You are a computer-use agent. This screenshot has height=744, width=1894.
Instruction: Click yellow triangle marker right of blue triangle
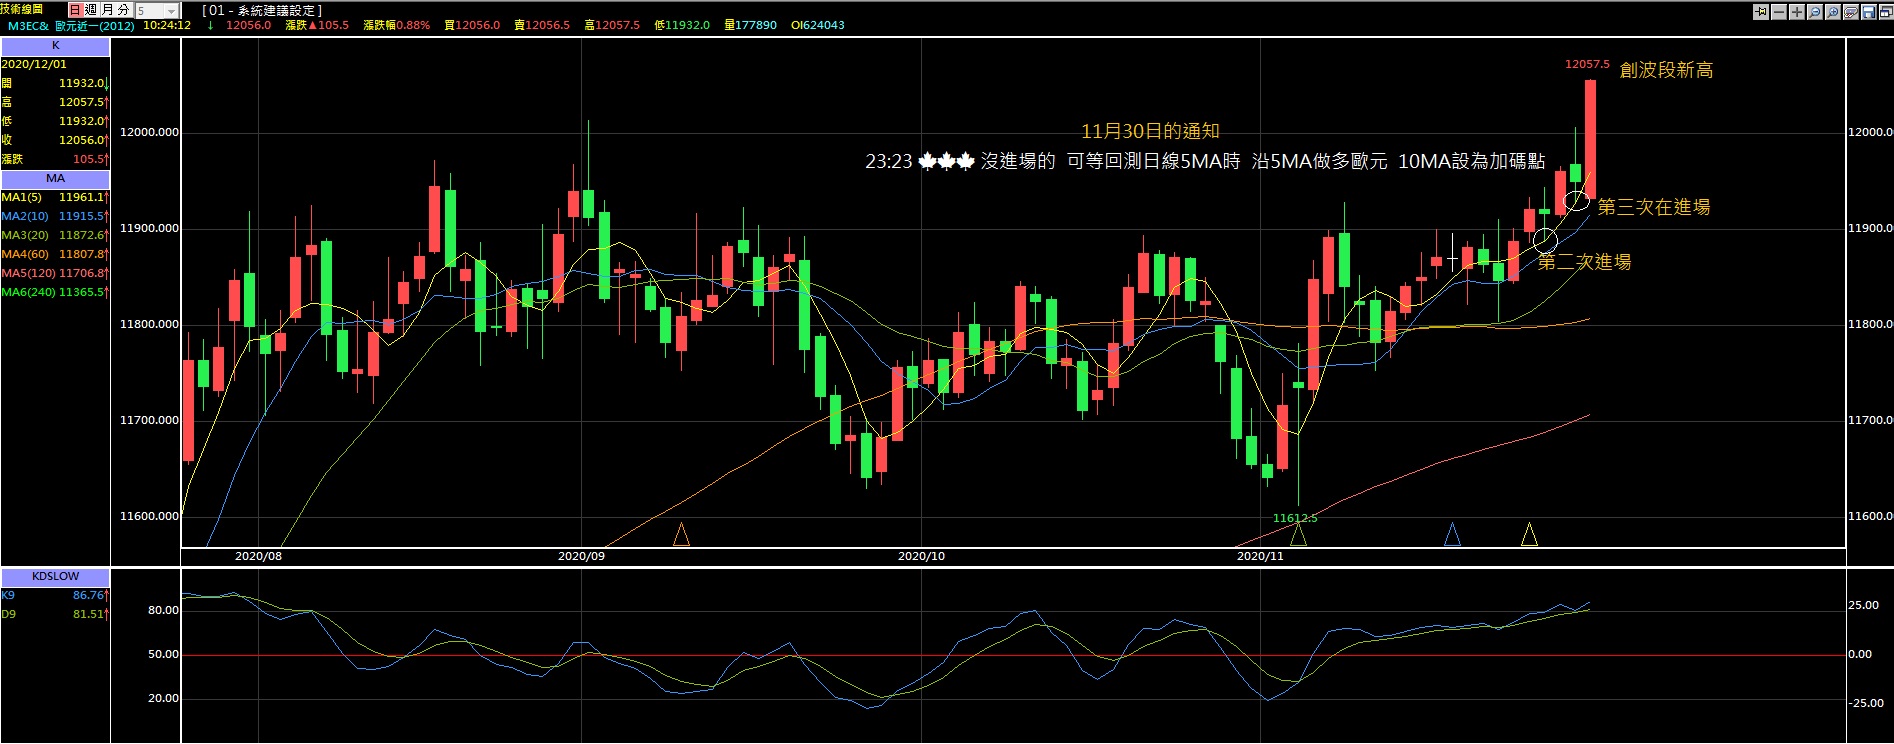coord(1529,535)
